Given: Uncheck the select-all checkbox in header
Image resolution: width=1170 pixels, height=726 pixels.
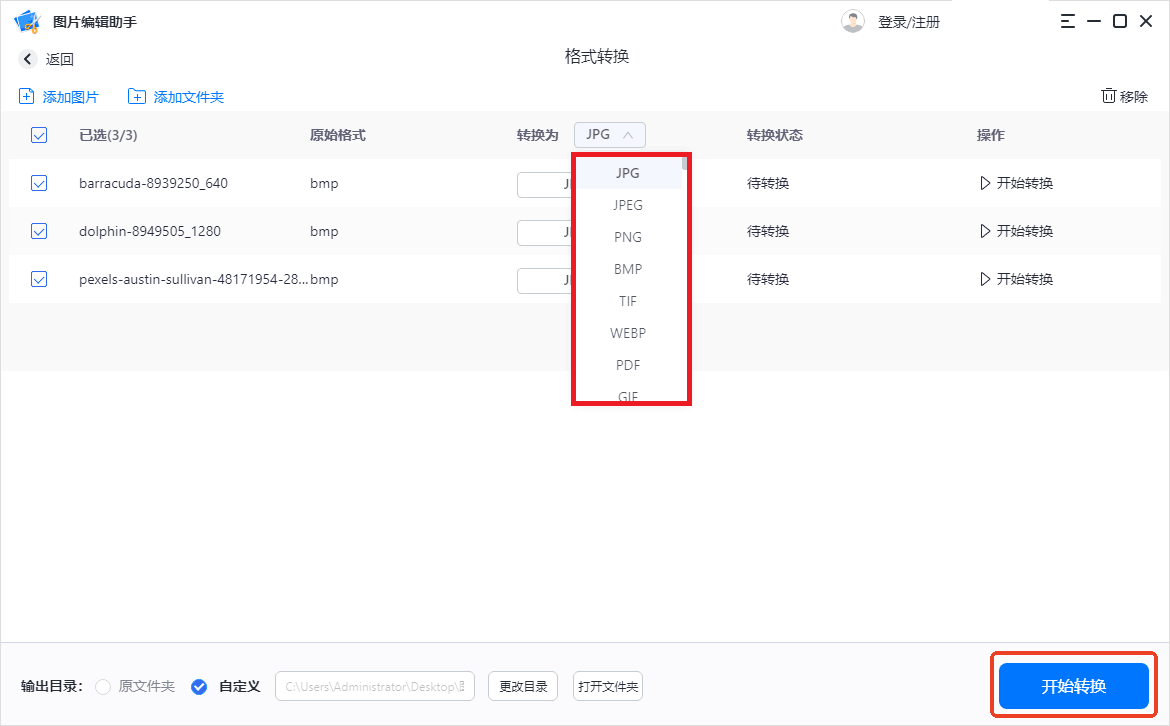Looking at the screenshot, I should tap(39, 134).
